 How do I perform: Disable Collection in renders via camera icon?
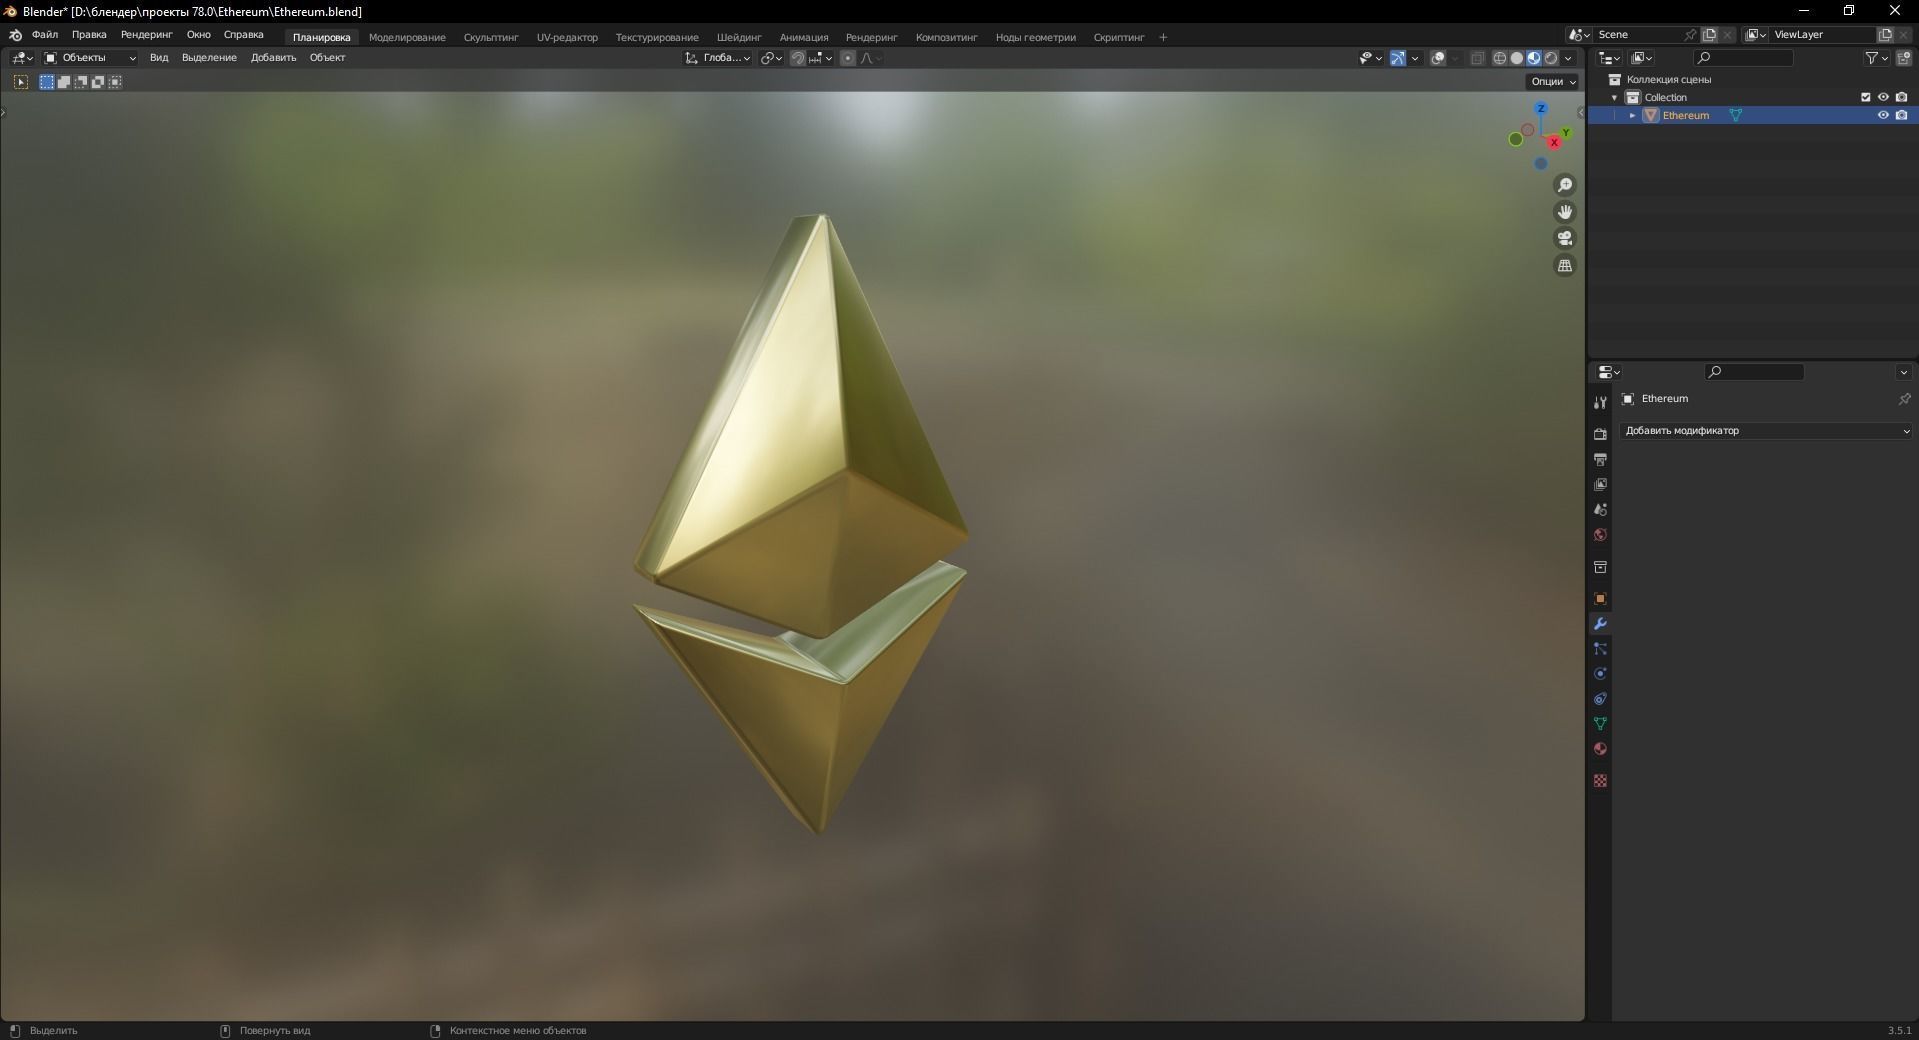click(1901, 98)
